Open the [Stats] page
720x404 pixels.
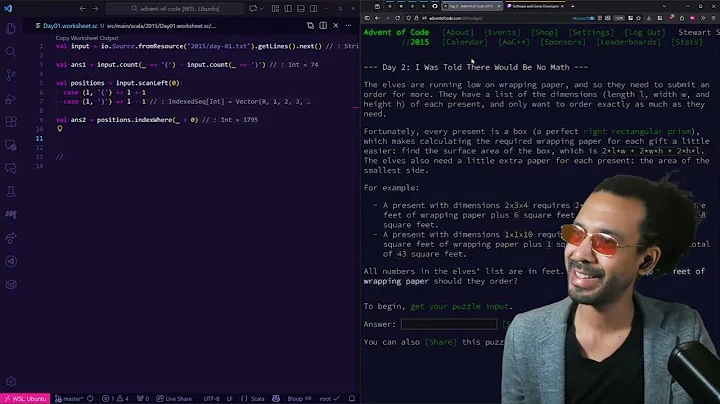(x=687, y=42)
